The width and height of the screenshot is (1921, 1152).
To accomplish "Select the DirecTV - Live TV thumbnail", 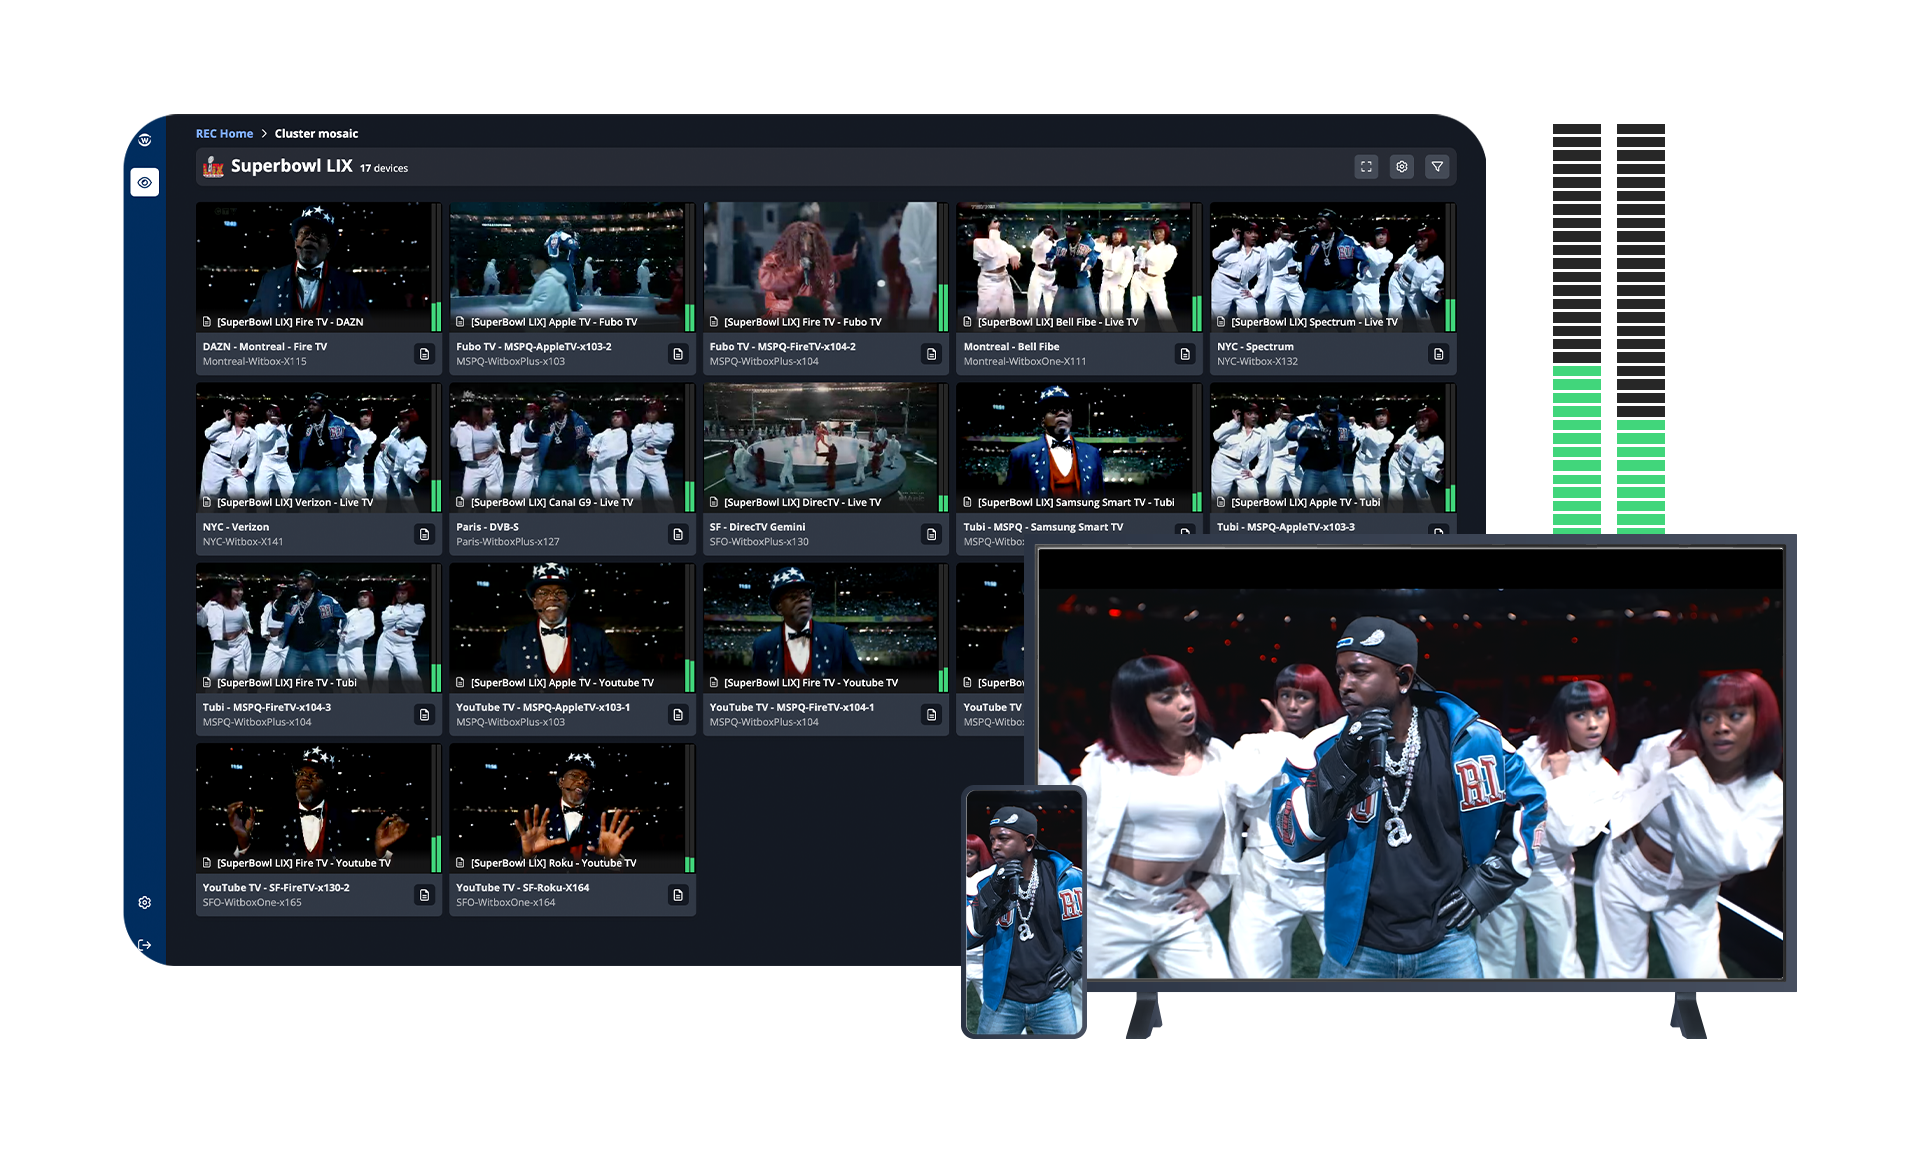I will tap(820, 445).
